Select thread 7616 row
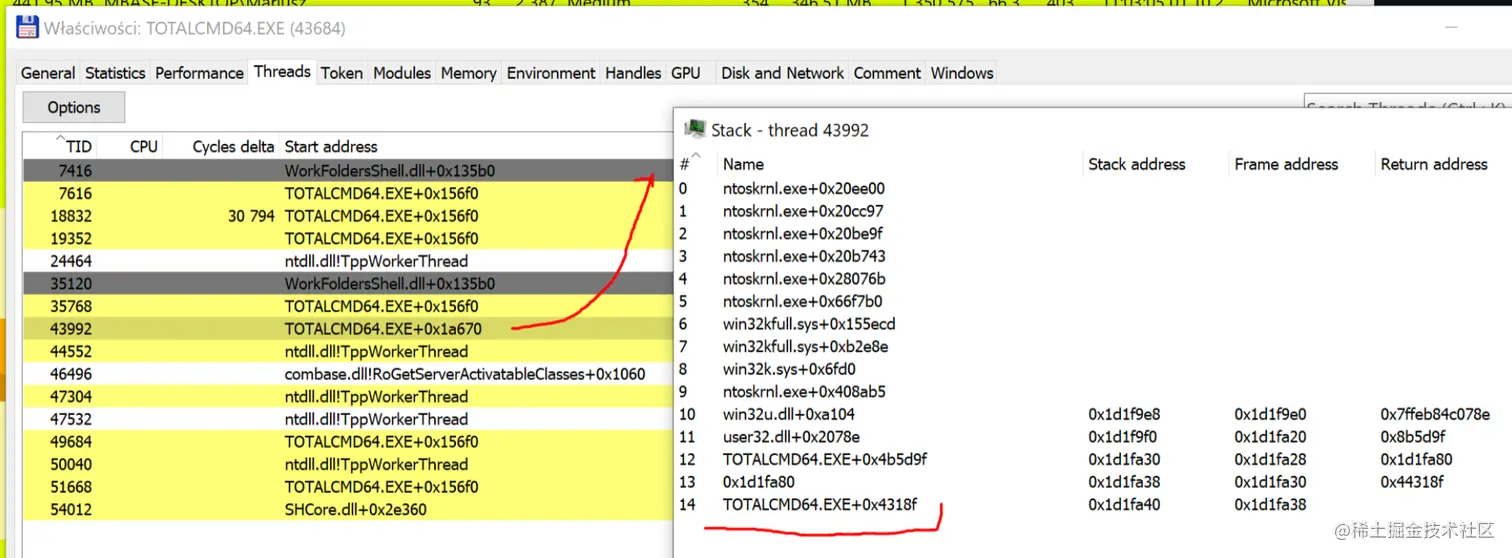1512x558 pixels. click(x=348, y=194)
